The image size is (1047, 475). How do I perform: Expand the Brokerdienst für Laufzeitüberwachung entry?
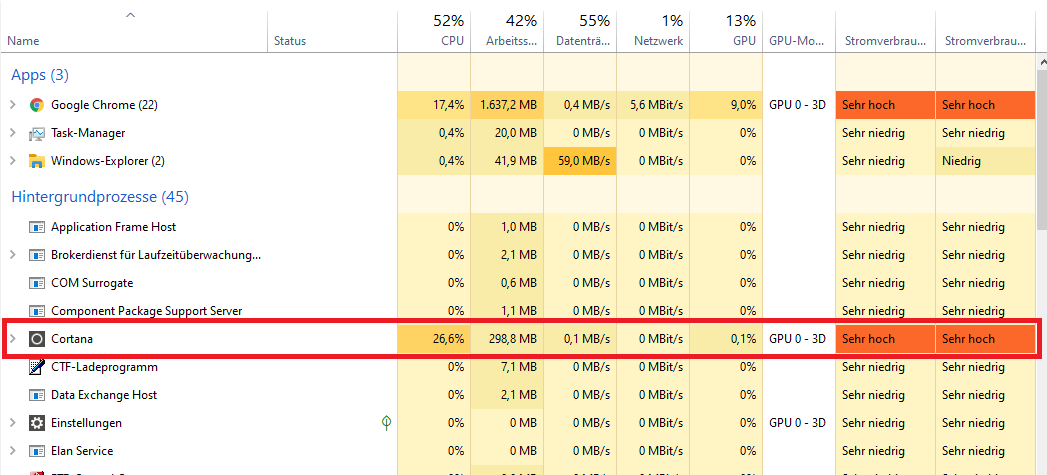point(12,255)
